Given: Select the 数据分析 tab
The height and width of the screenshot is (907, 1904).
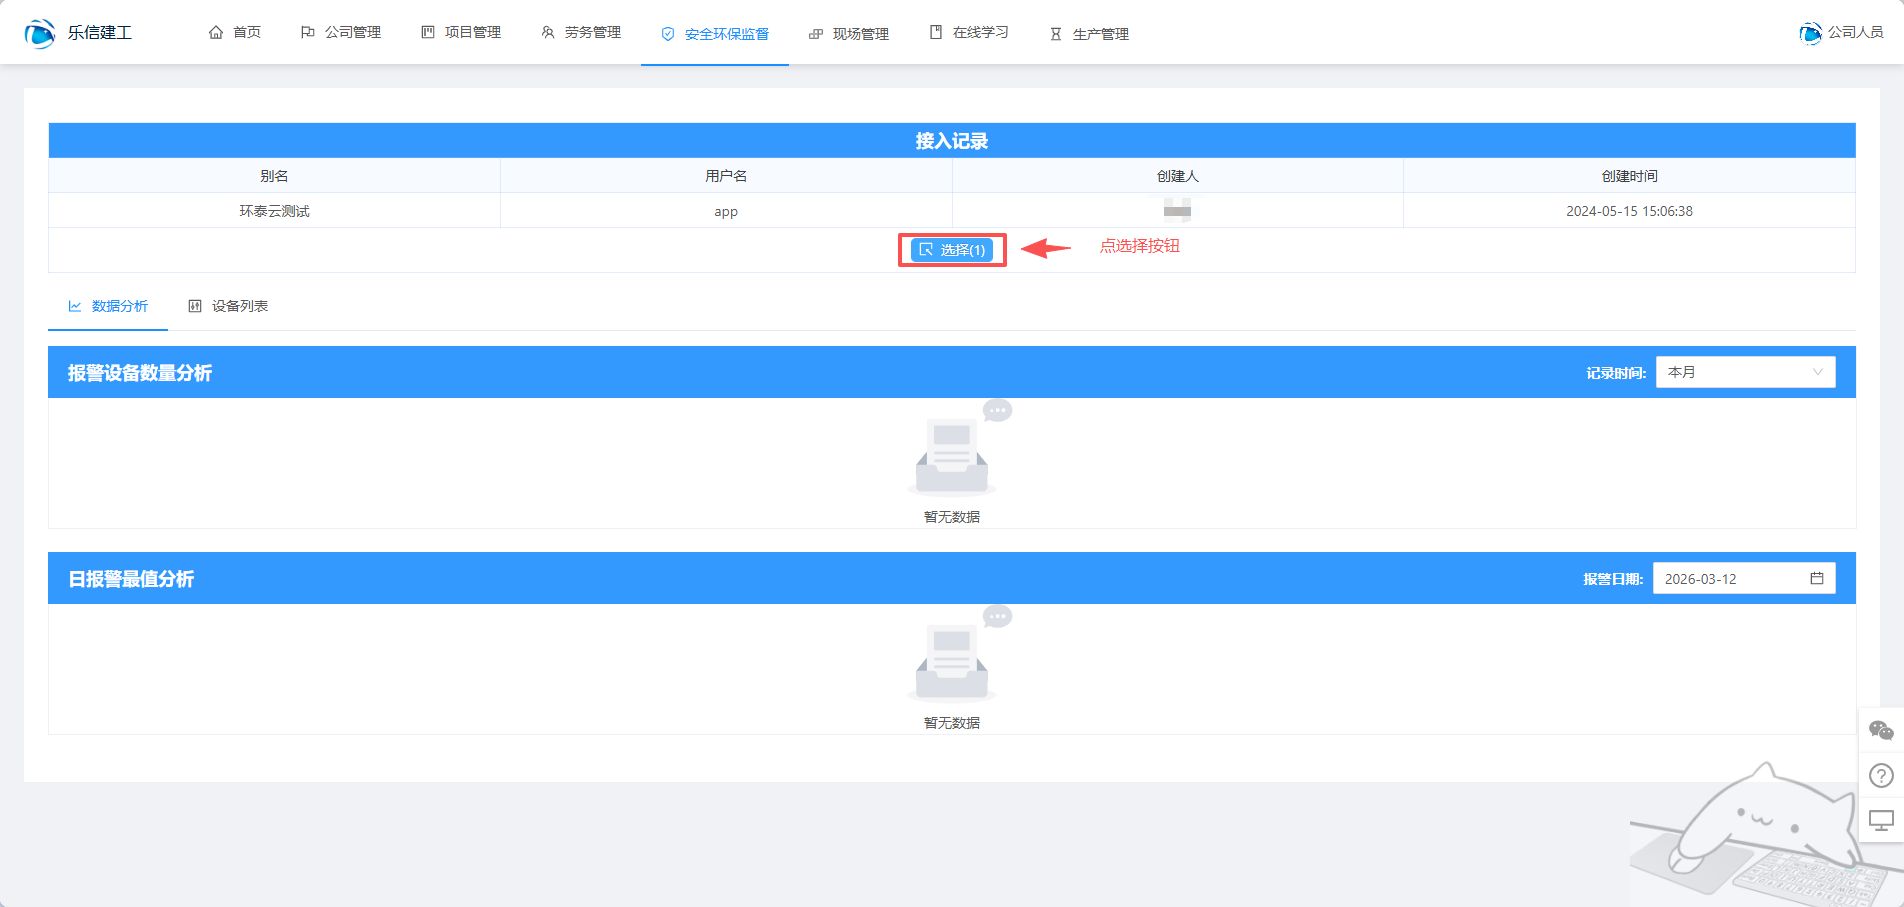Looking at the screenshot, I should pos(108,306).
